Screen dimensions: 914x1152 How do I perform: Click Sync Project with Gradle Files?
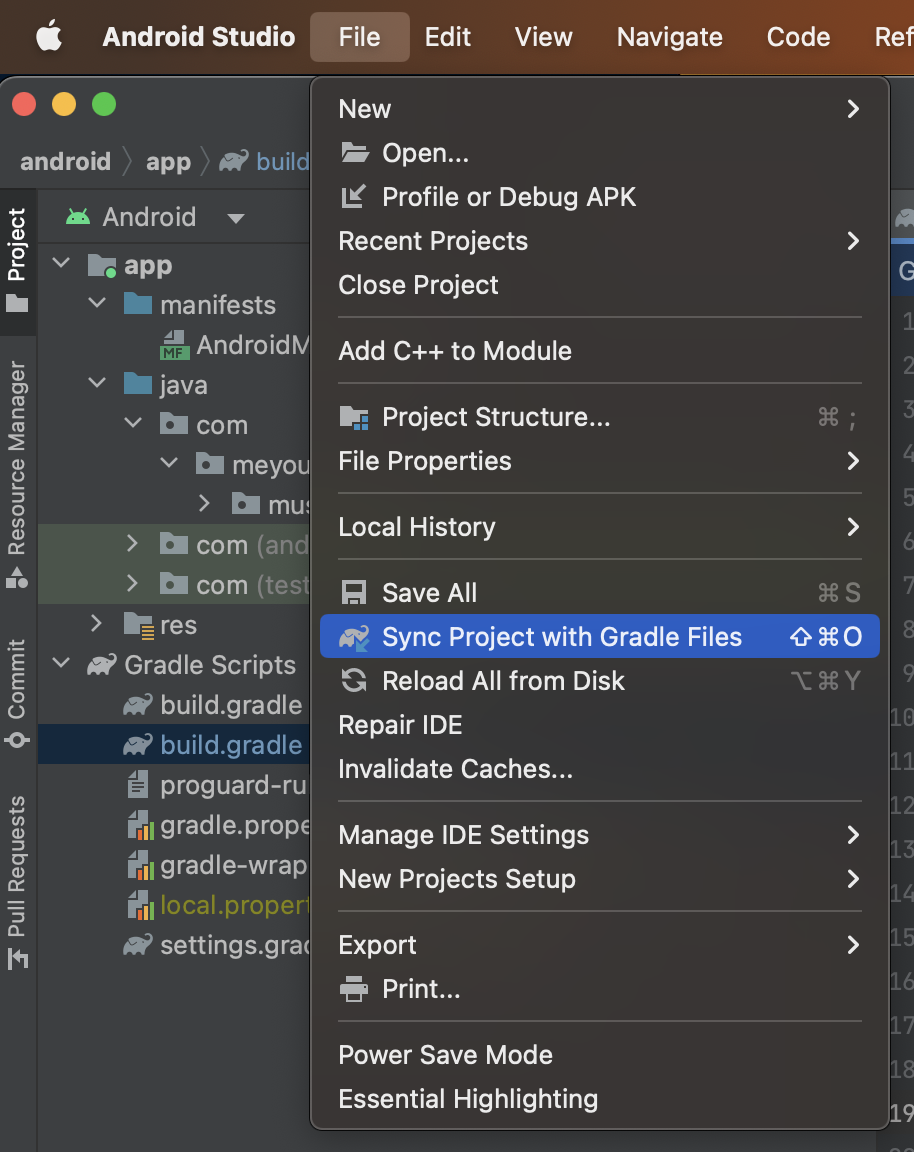tap(562, 637)
